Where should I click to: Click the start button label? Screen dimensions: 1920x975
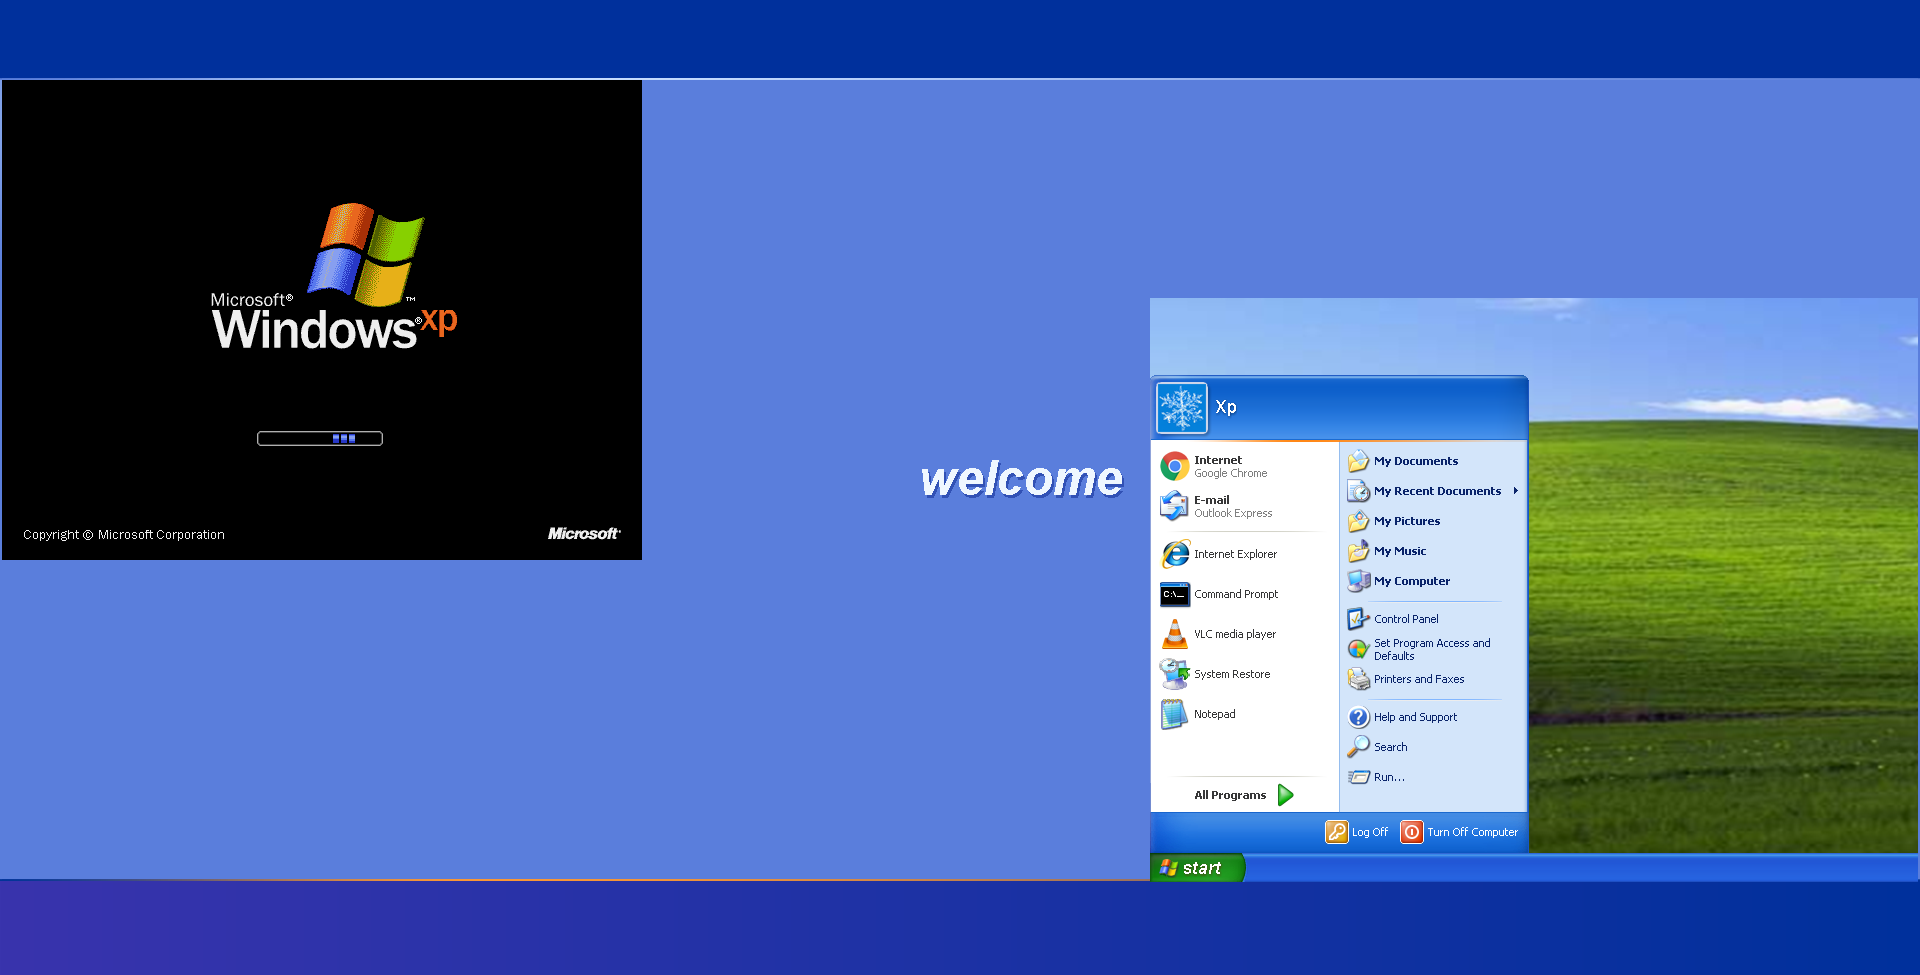click(x=1202, y=868)
